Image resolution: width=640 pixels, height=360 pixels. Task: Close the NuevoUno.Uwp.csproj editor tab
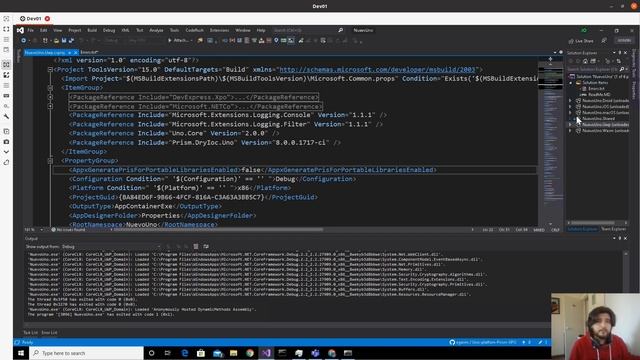[76, 53]
